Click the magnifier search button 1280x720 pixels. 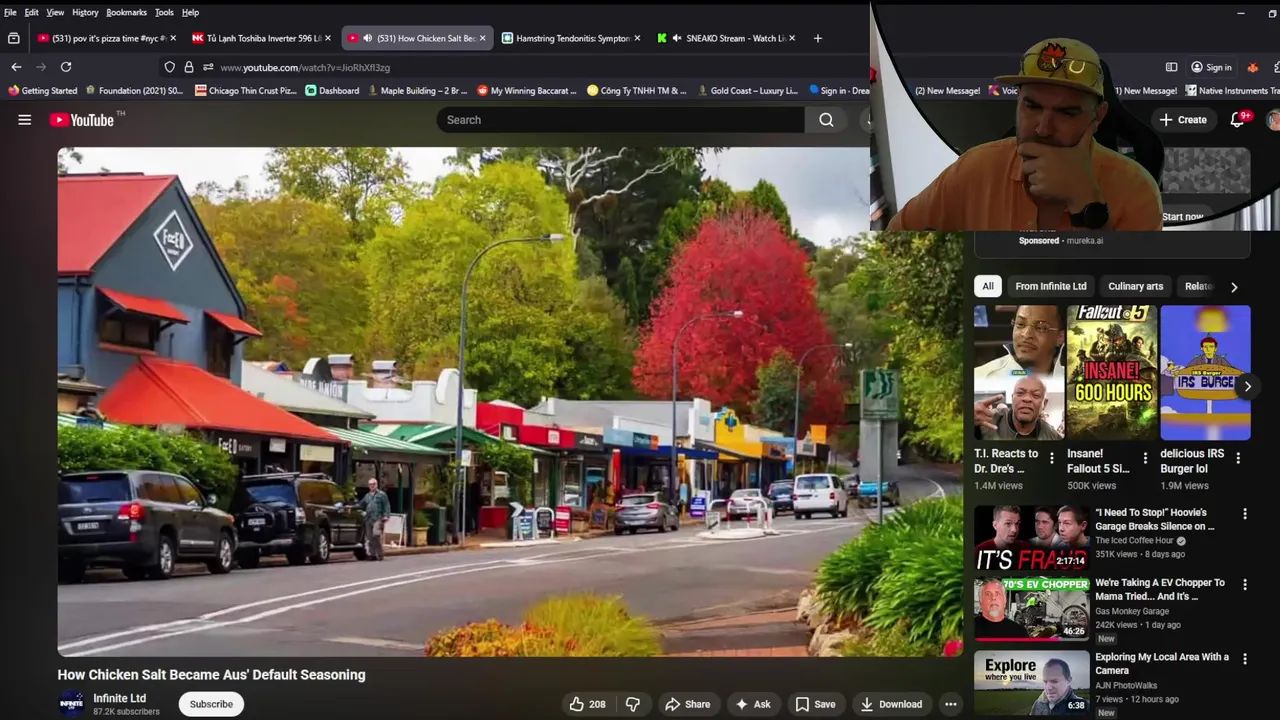pyautogui.click(x=826, y=120)
